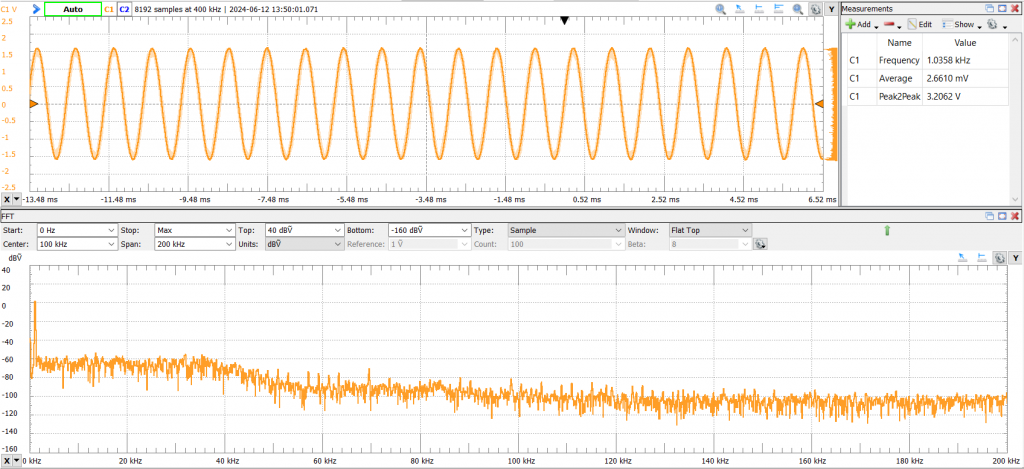
Task: Open the Measurements panel settings gear
Action: (x=992, y=25)
